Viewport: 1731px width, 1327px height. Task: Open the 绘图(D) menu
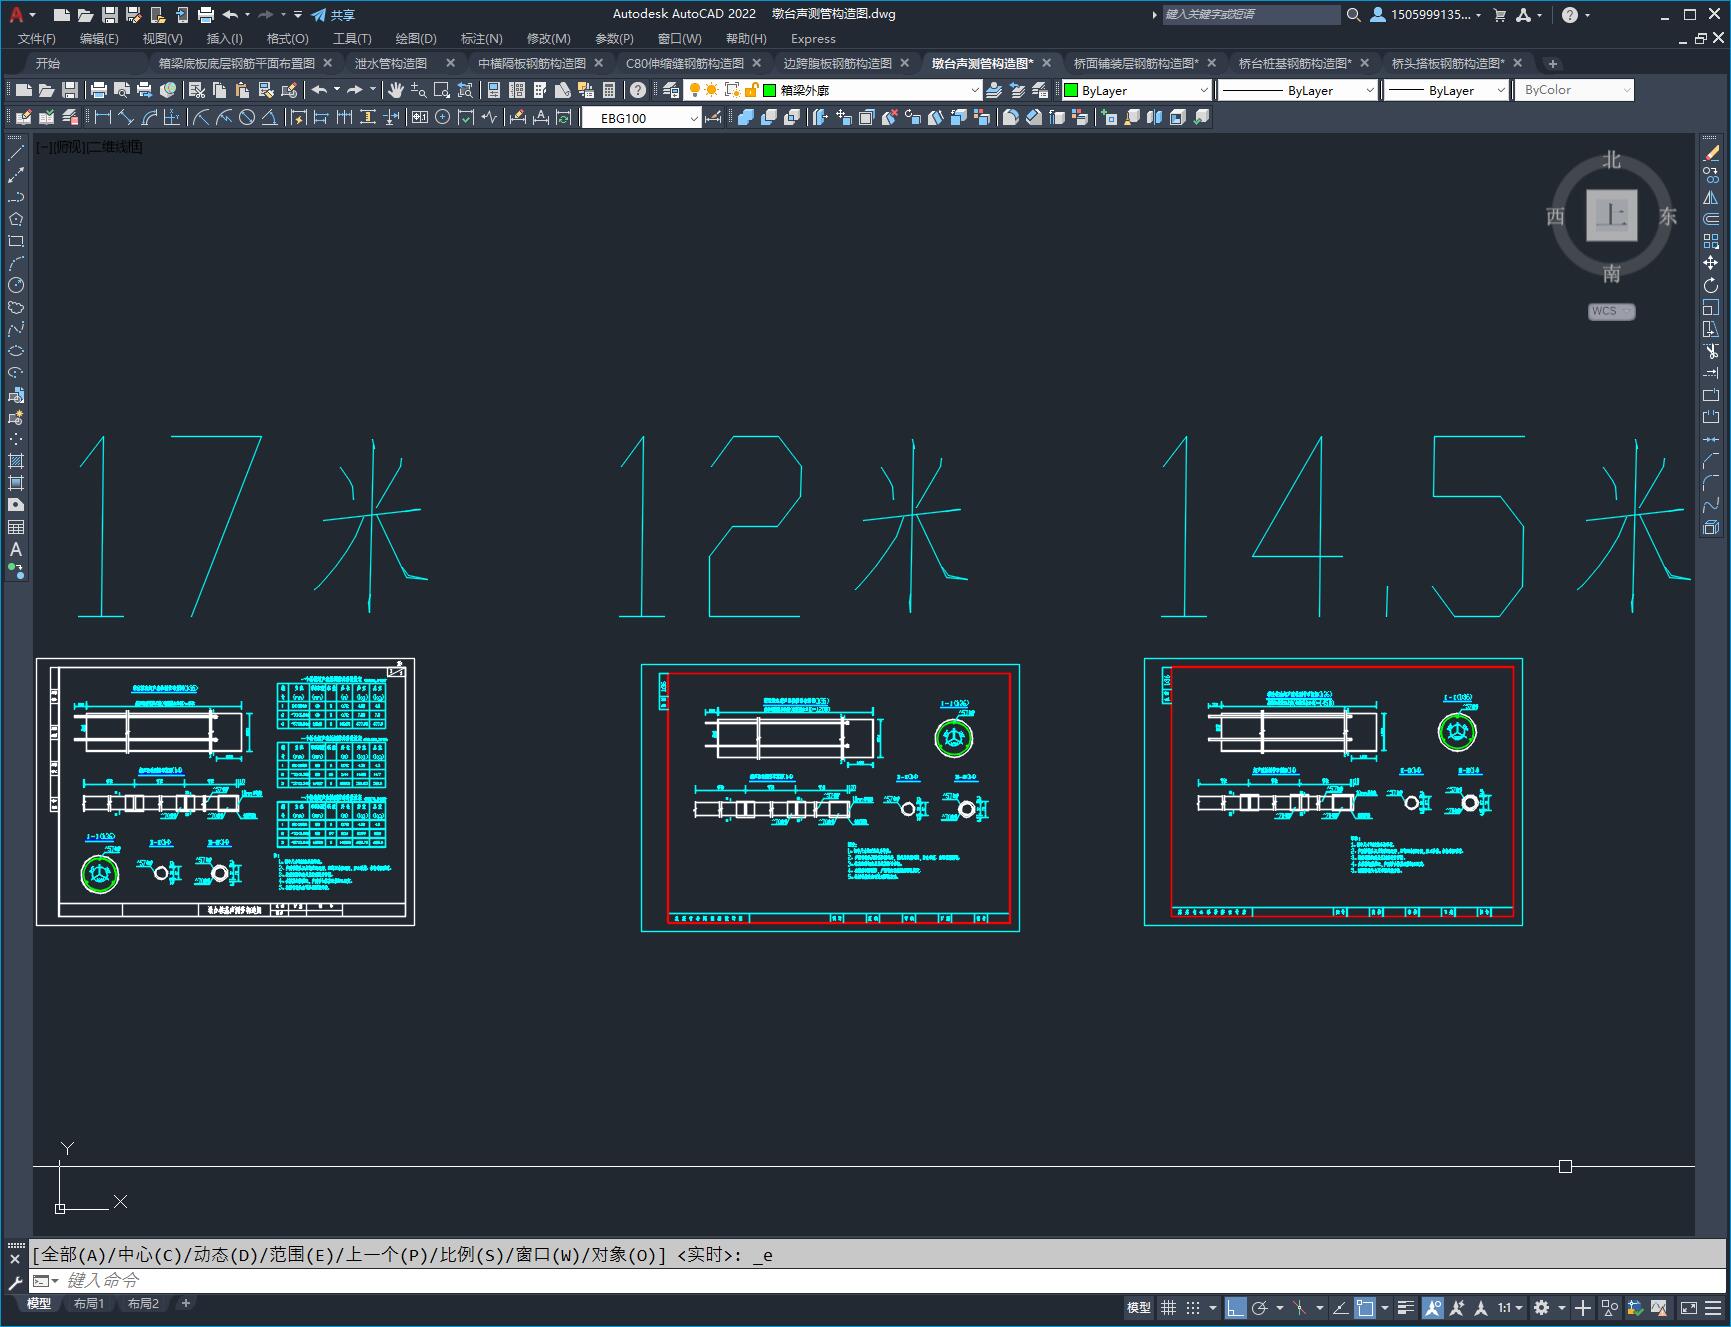coord(416,39)
